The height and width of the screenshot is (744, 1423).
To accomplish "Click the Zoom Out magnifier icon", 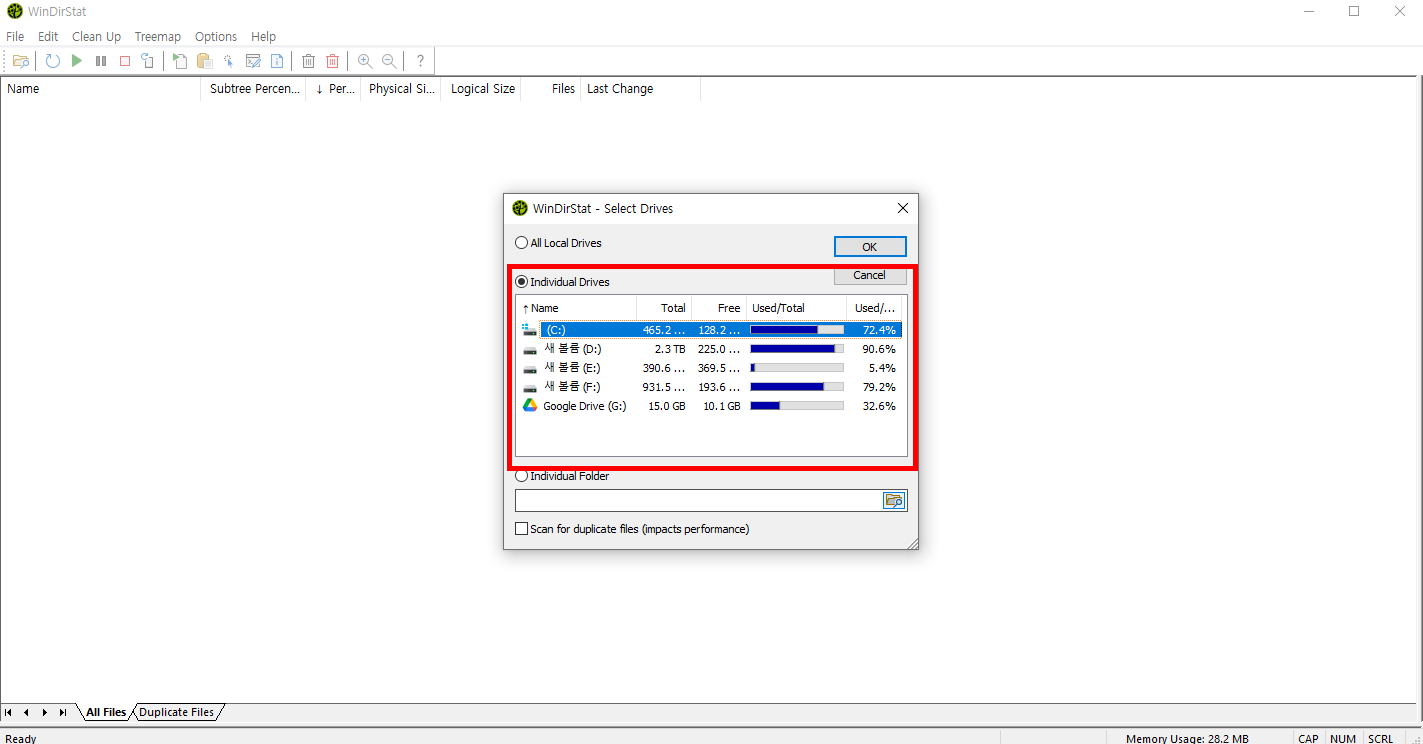I will tap(389, 61).
